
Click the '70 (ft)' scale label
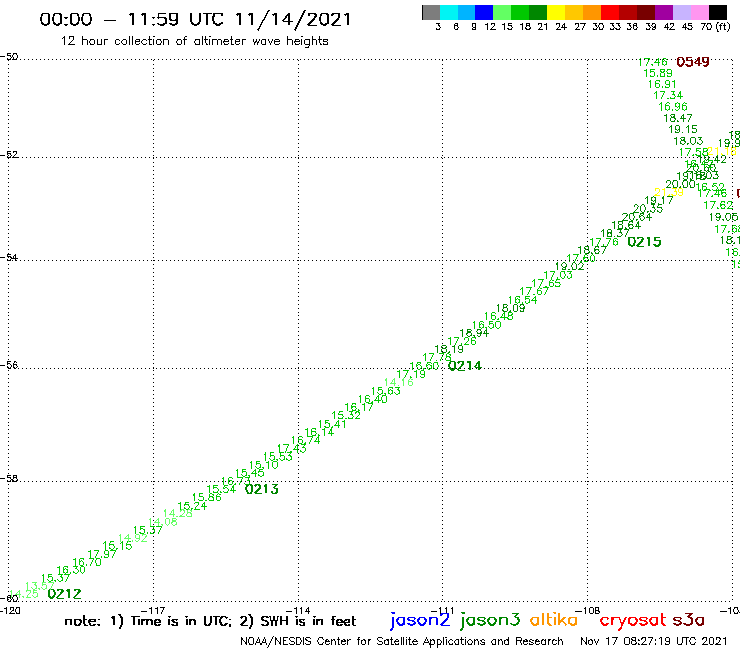pyautogui.click(x=715, y=26)
